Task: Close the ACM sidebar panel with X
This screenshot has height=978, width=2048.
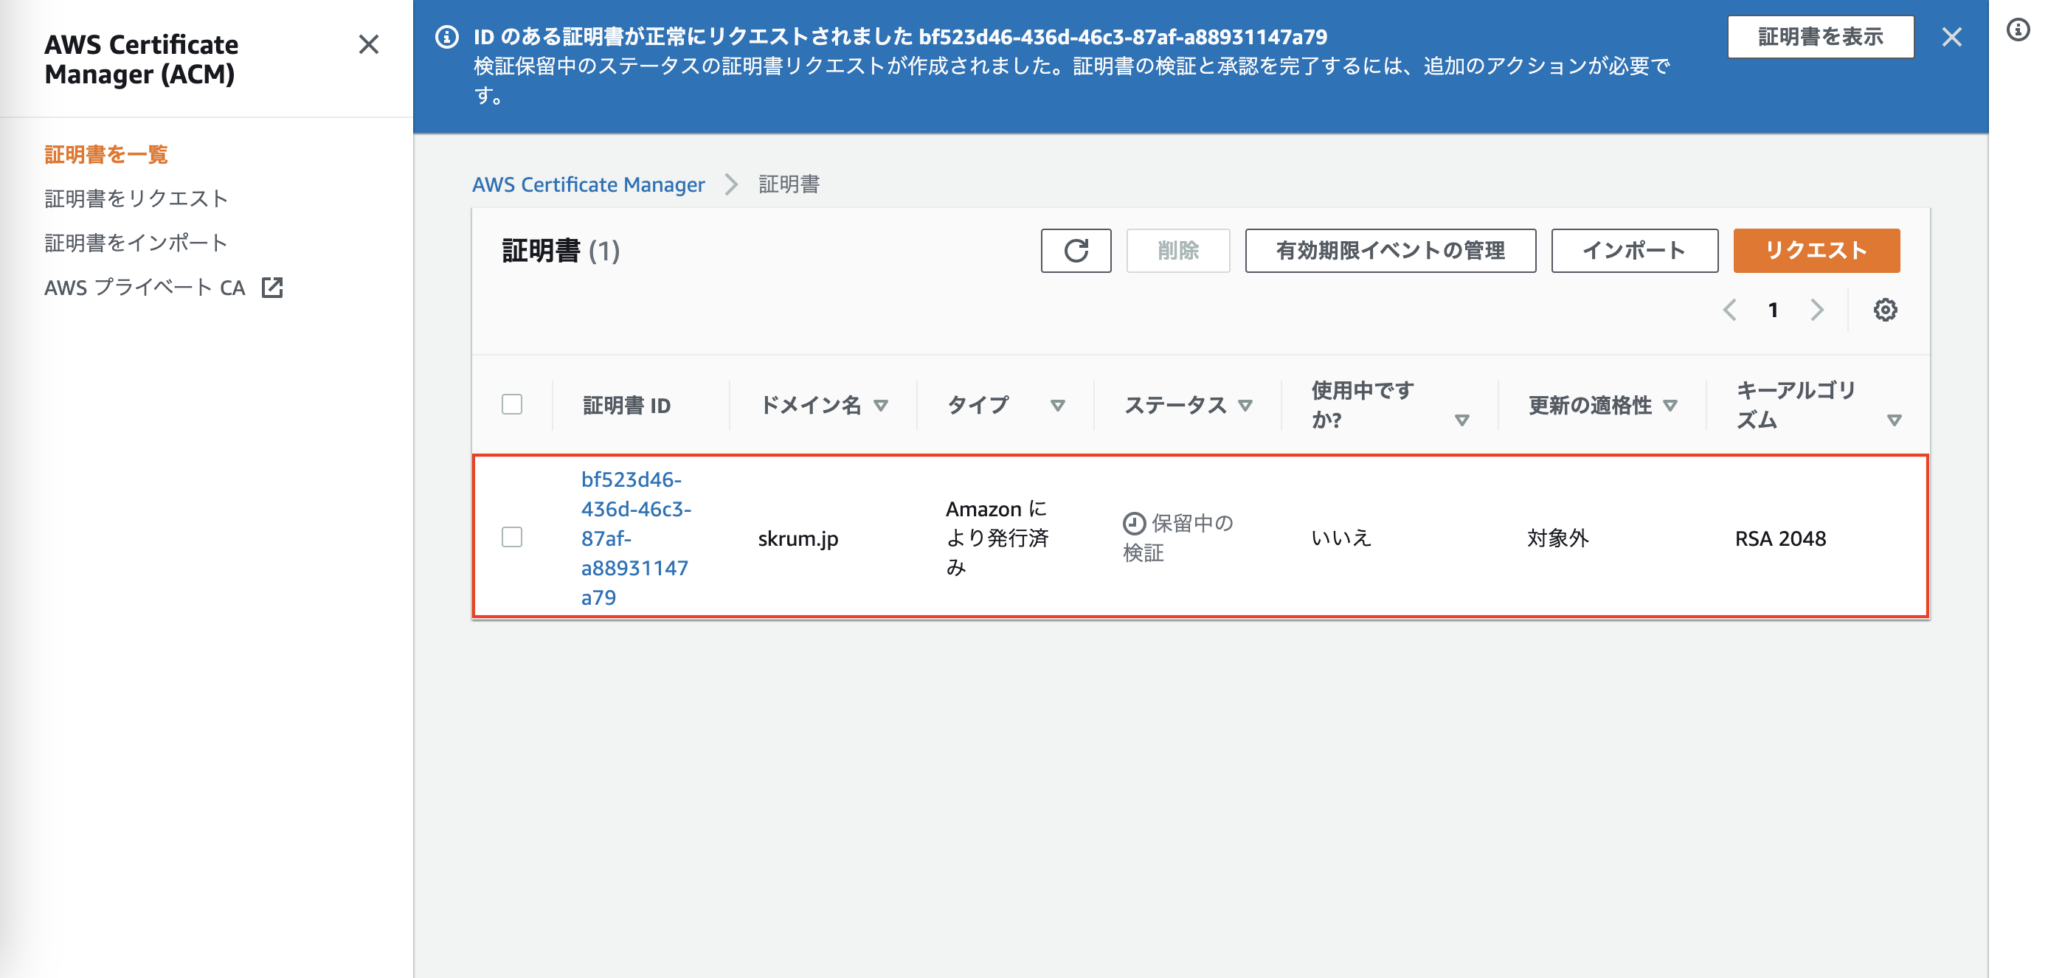Action: (x=368, y=44)
